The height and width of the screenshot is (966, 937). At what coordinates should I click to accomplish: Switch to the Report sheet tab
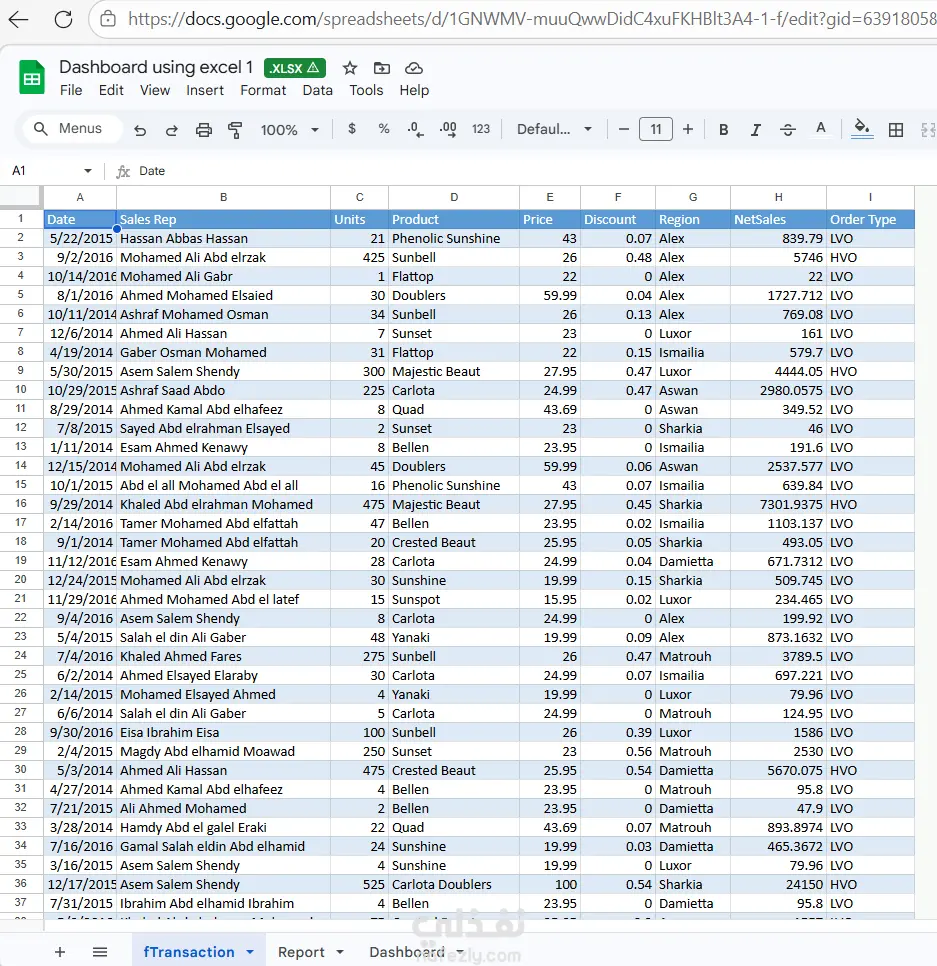(301, 952)
